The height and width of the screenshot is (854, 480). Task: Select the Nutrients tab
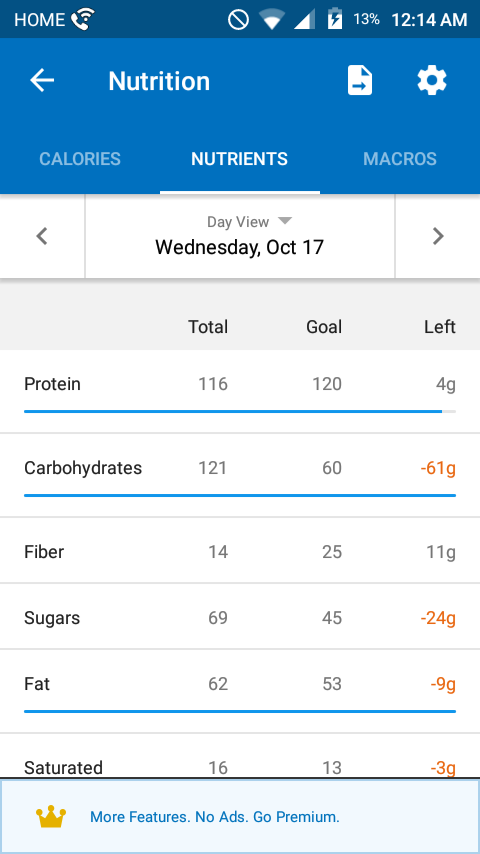pos(240,158)
